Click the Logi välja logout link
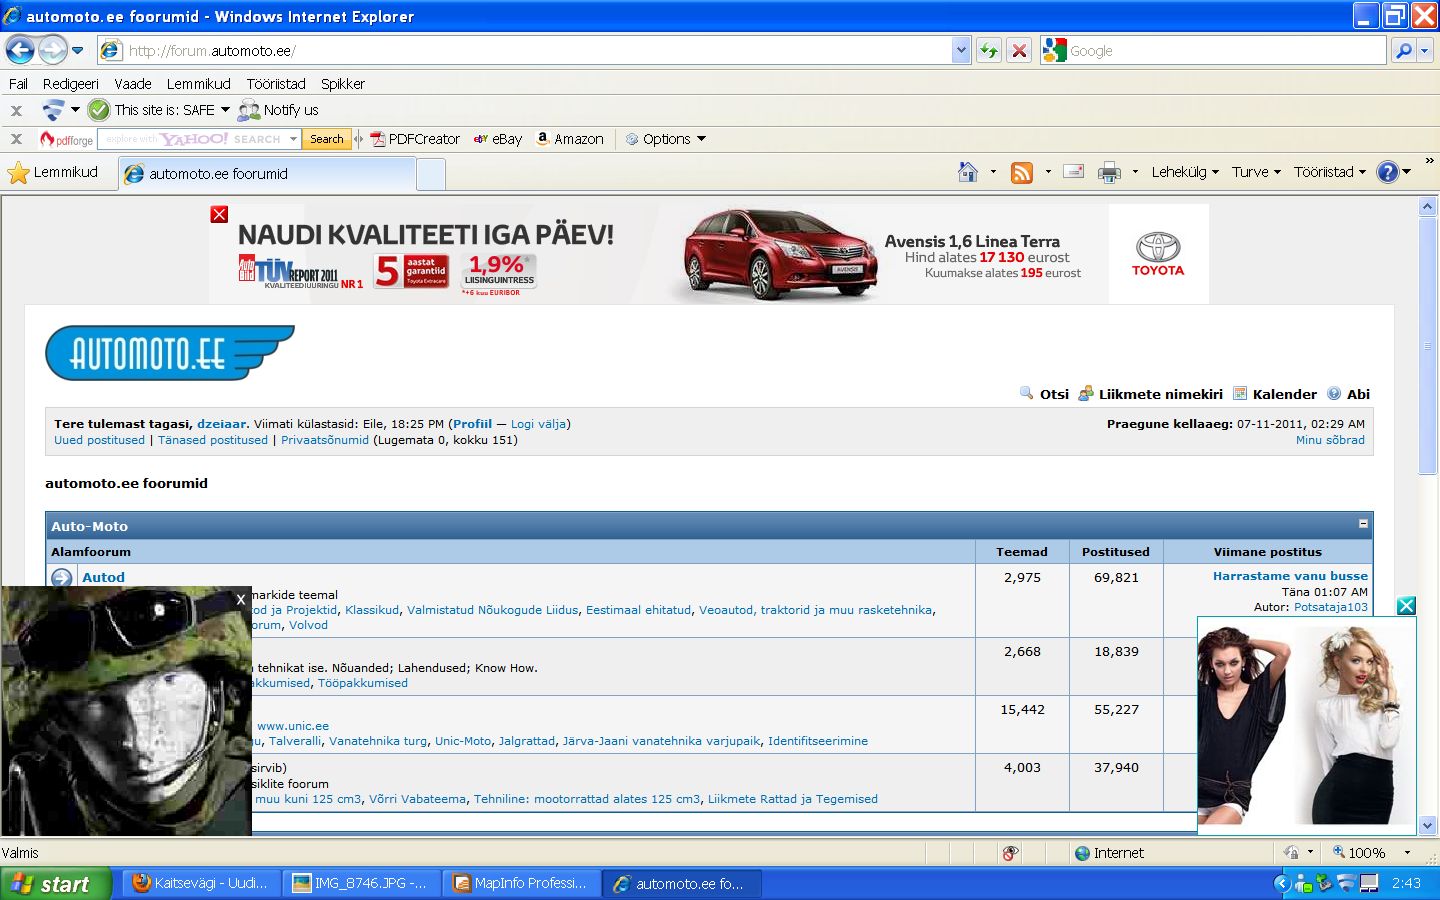1440x900 pixels. [538, 424]
